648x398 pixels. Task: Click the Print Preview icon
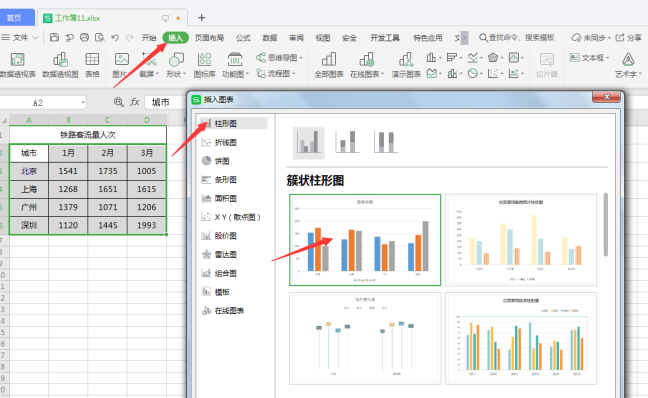[x=100, y=38]
